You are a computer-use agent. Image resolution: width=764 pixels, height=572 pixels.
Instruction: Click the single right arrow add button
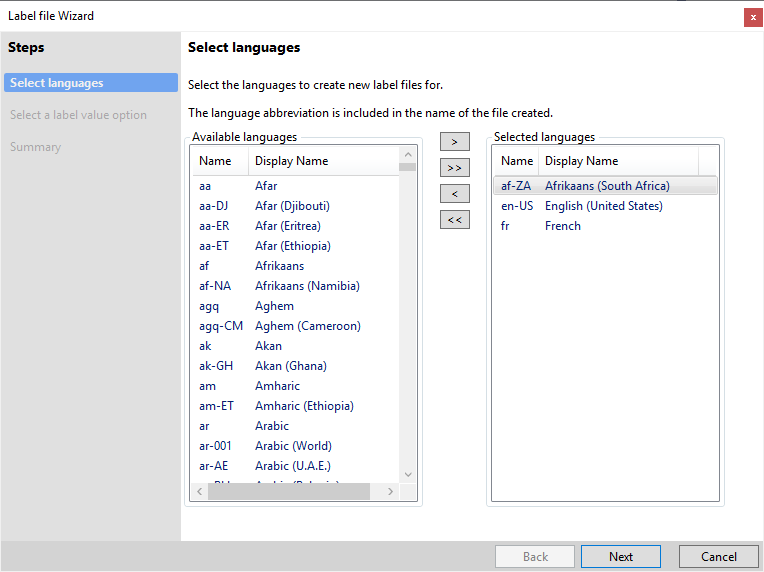coord(454,143)
